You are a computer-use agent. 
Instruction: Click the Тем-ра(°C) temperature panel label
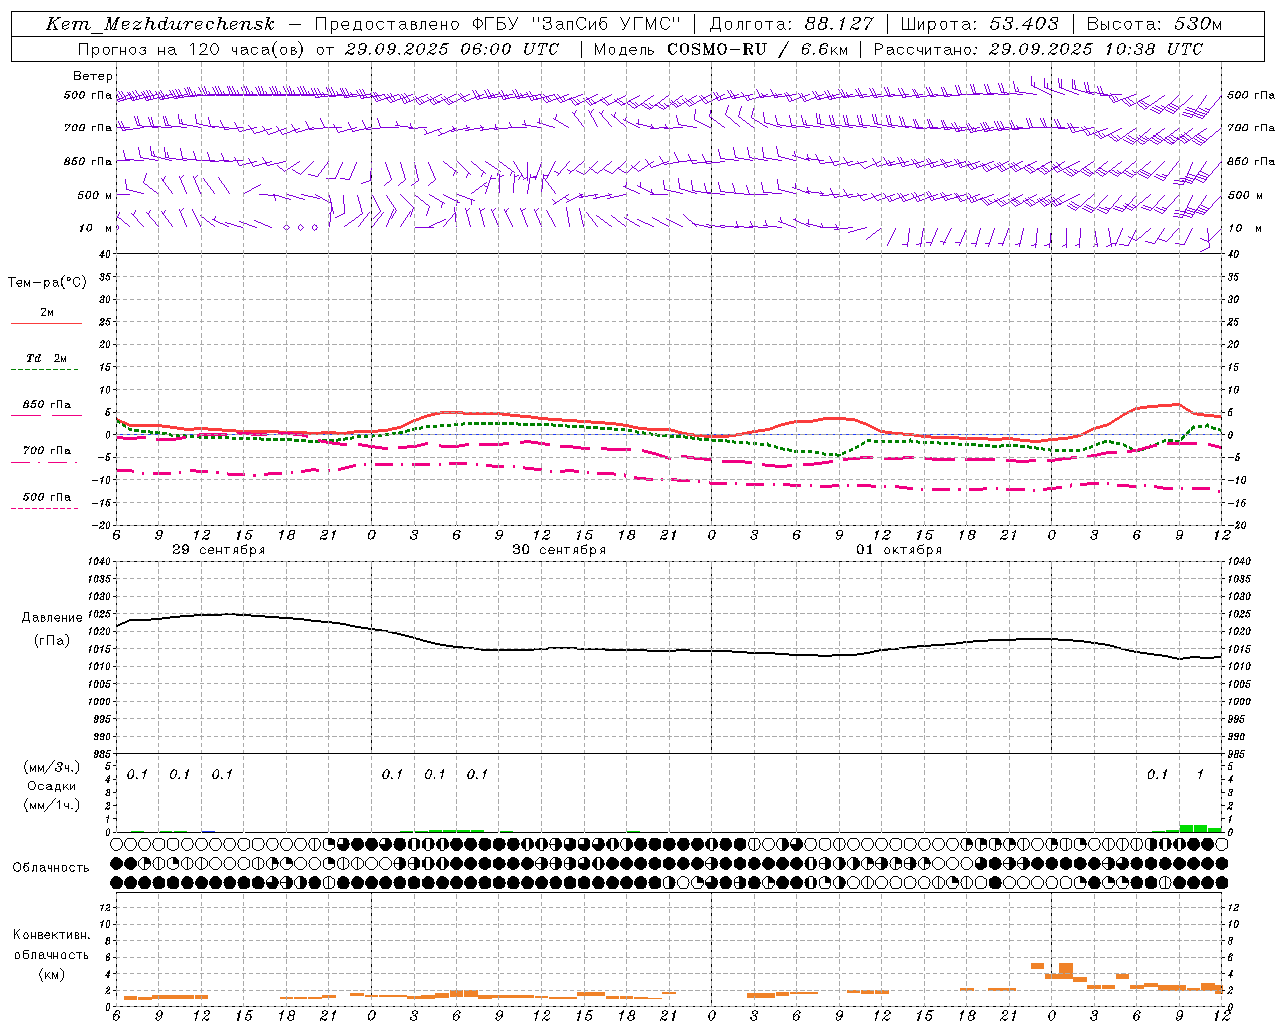pos(47,283)
